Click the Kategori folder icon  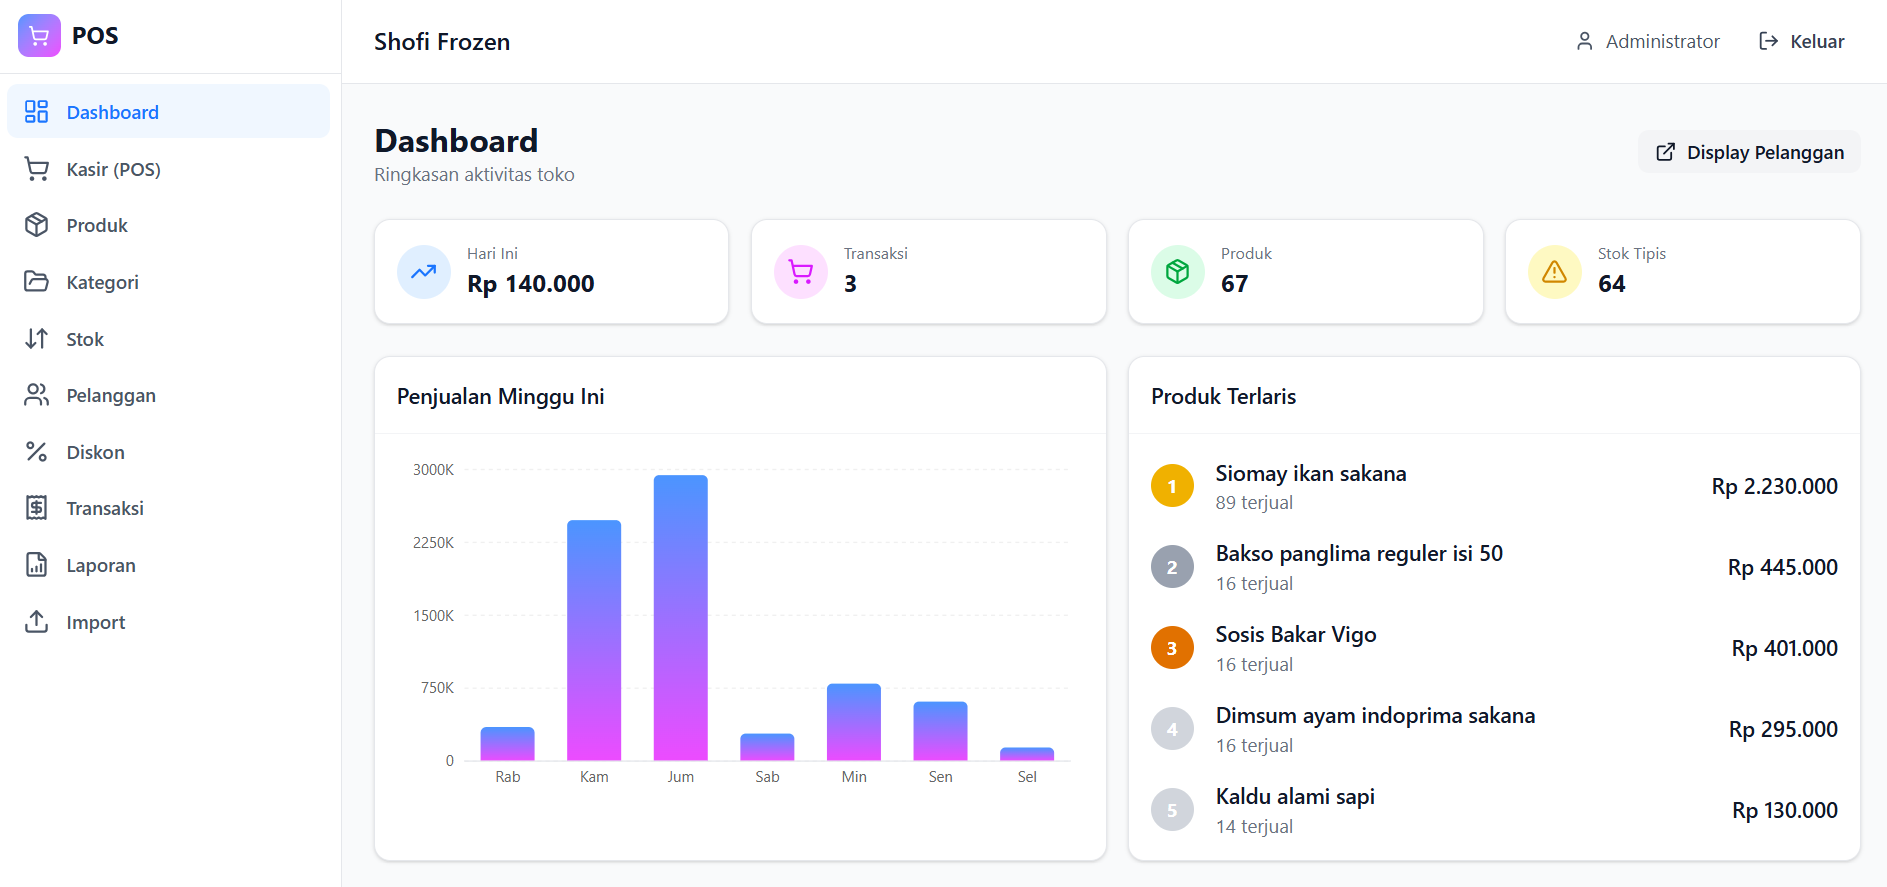point(36,282)
